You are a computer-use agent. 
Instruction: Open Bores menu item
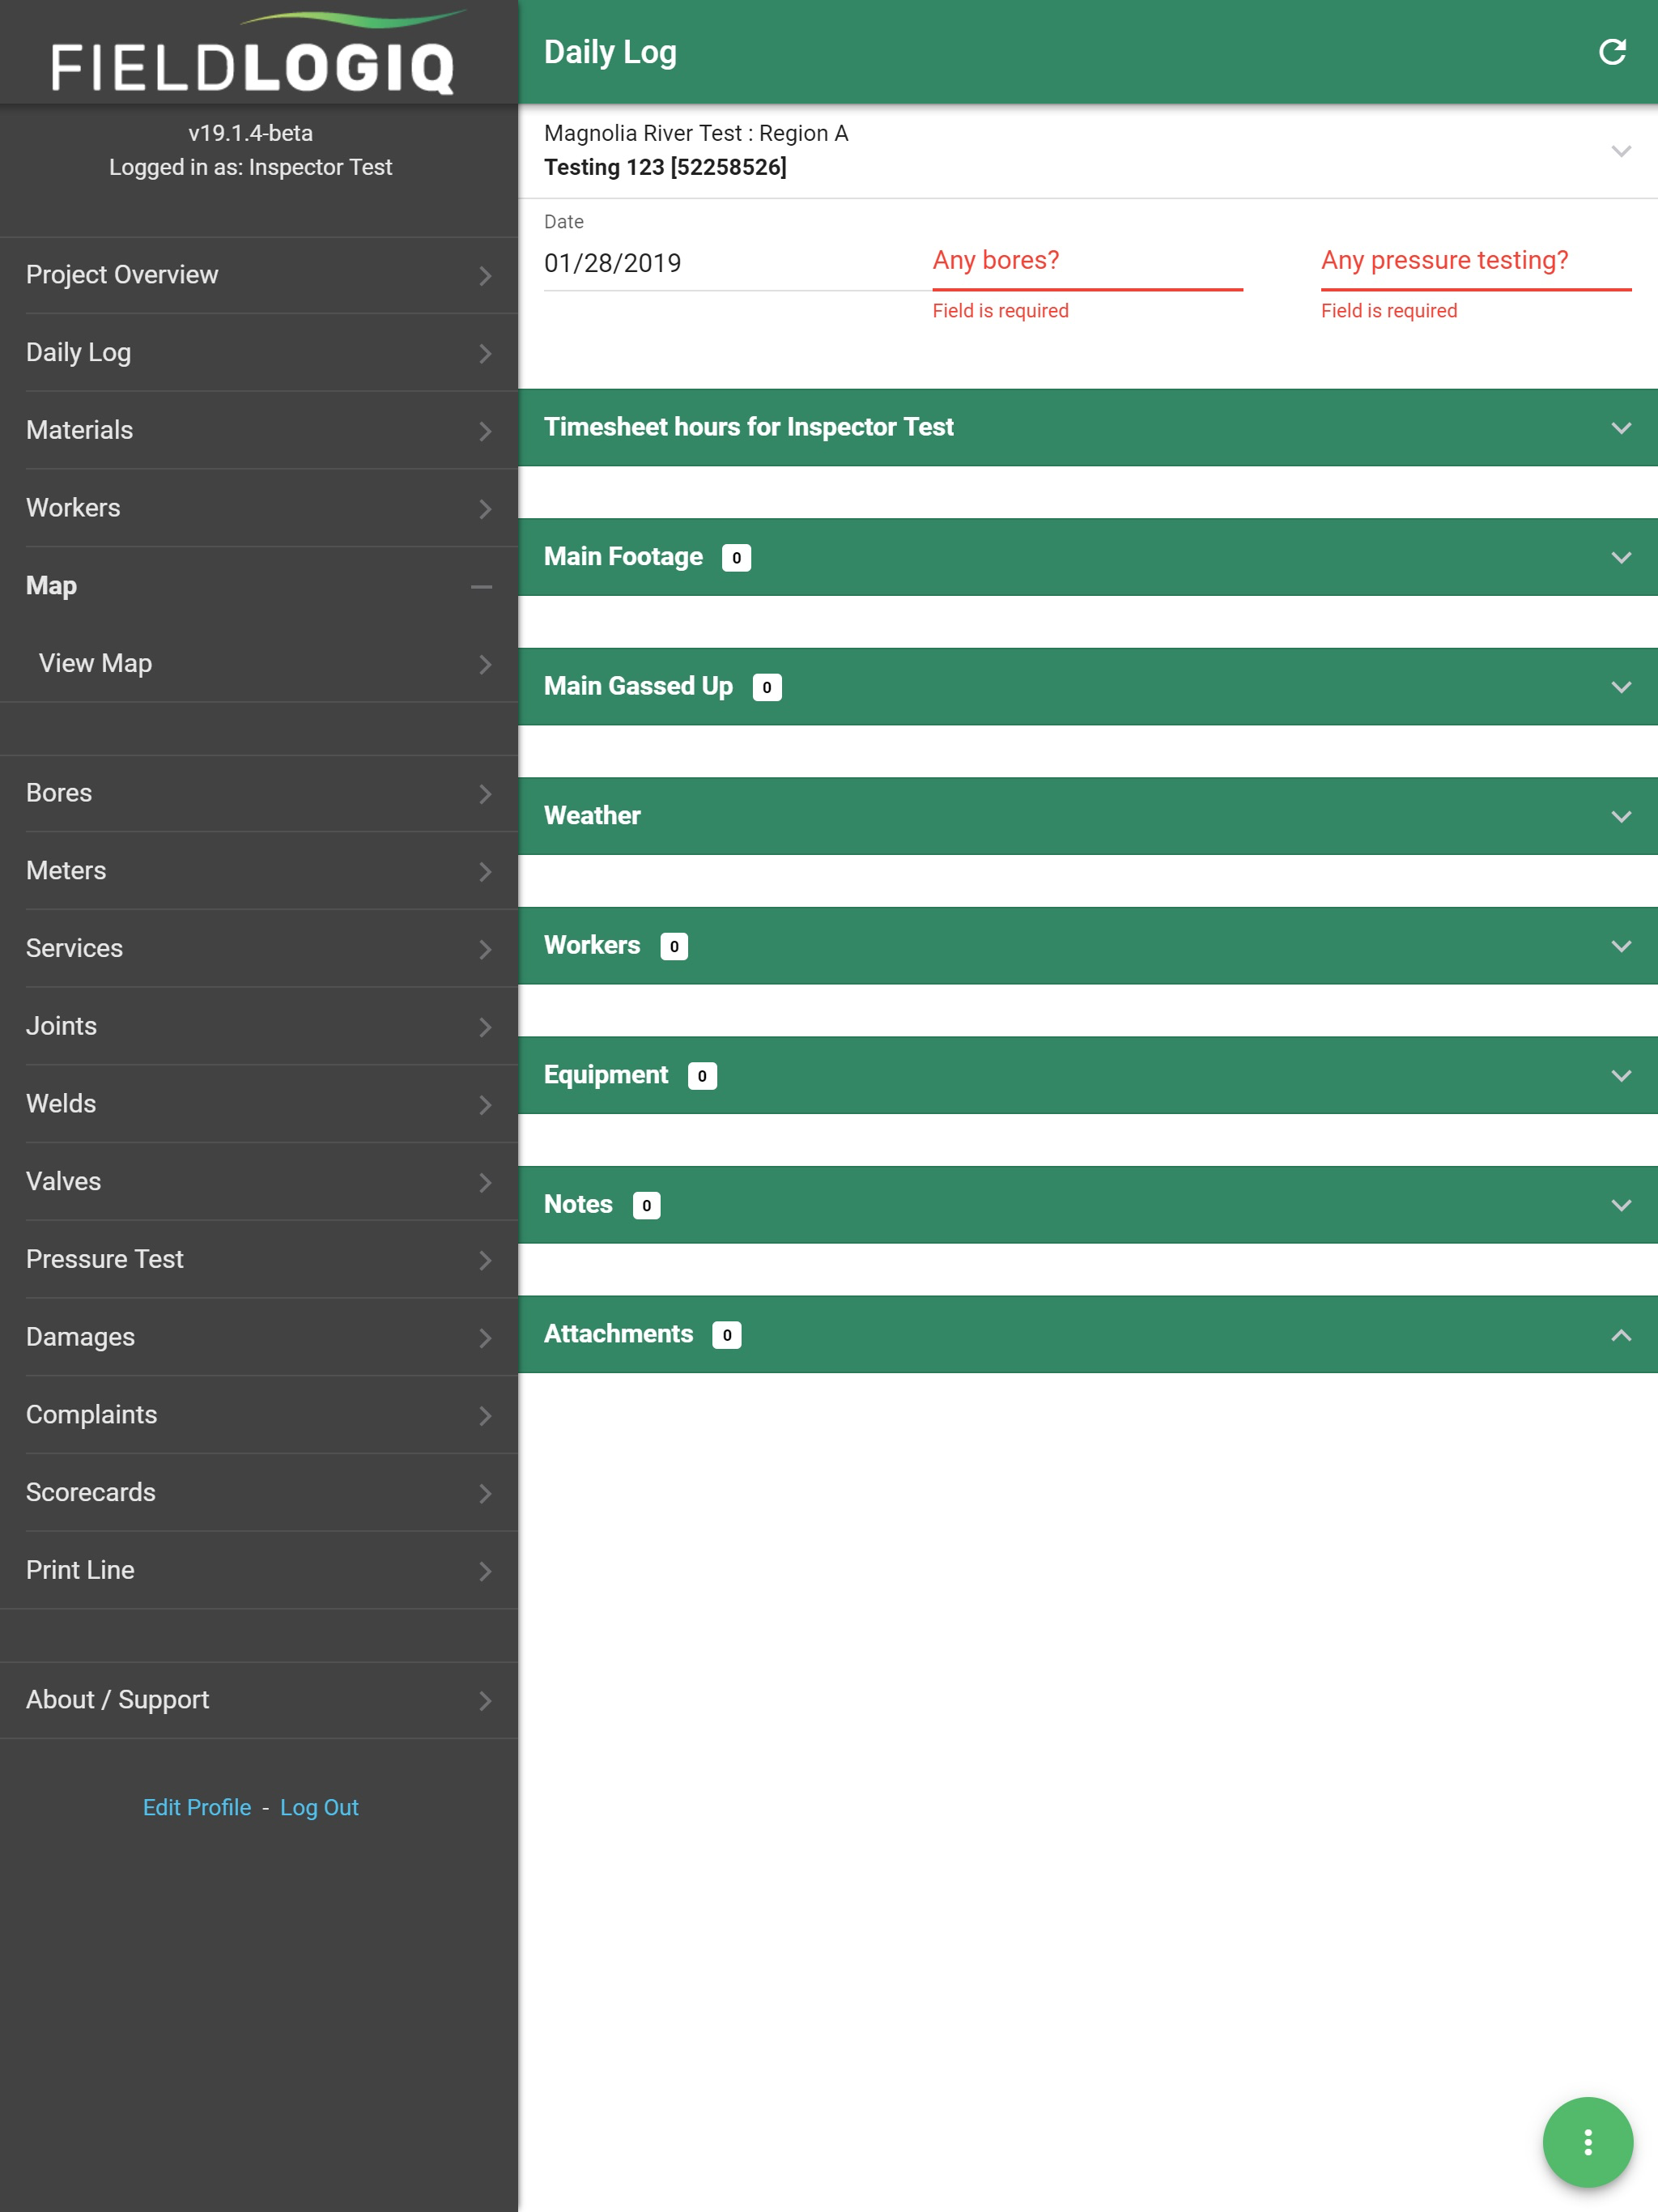pos(259,793)
